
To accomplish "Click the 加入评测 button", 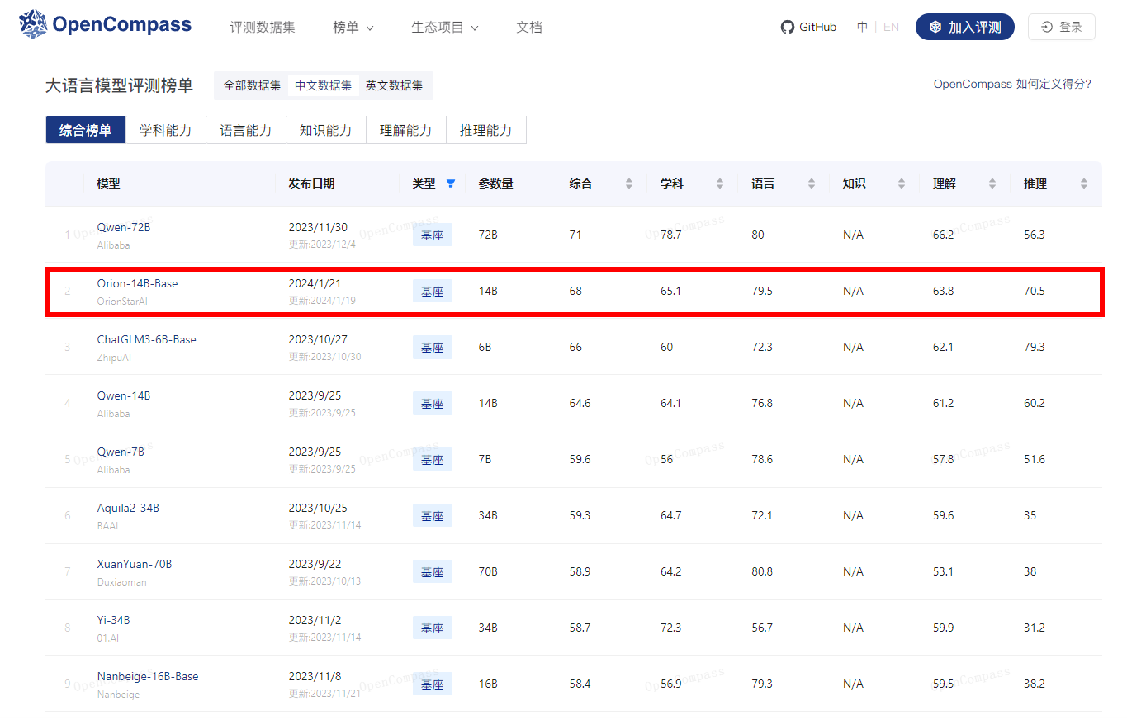I will pyautogui.click(x=965, y=27).
